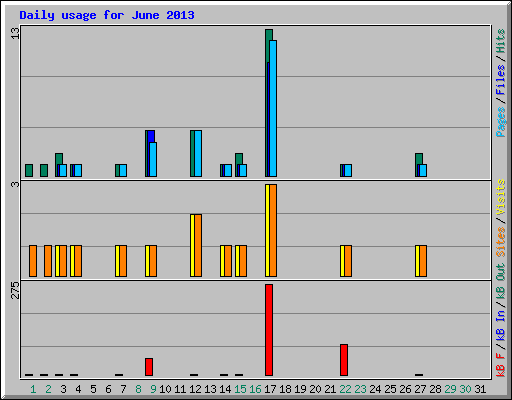Select the green Hits bar for day 2

click(44, 170)
